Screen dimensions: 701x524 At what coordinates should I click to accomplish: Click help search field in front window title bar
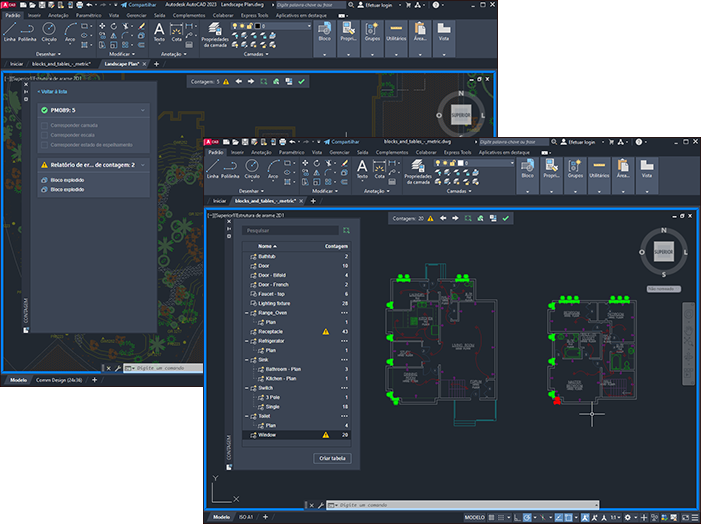click(514, 142)
